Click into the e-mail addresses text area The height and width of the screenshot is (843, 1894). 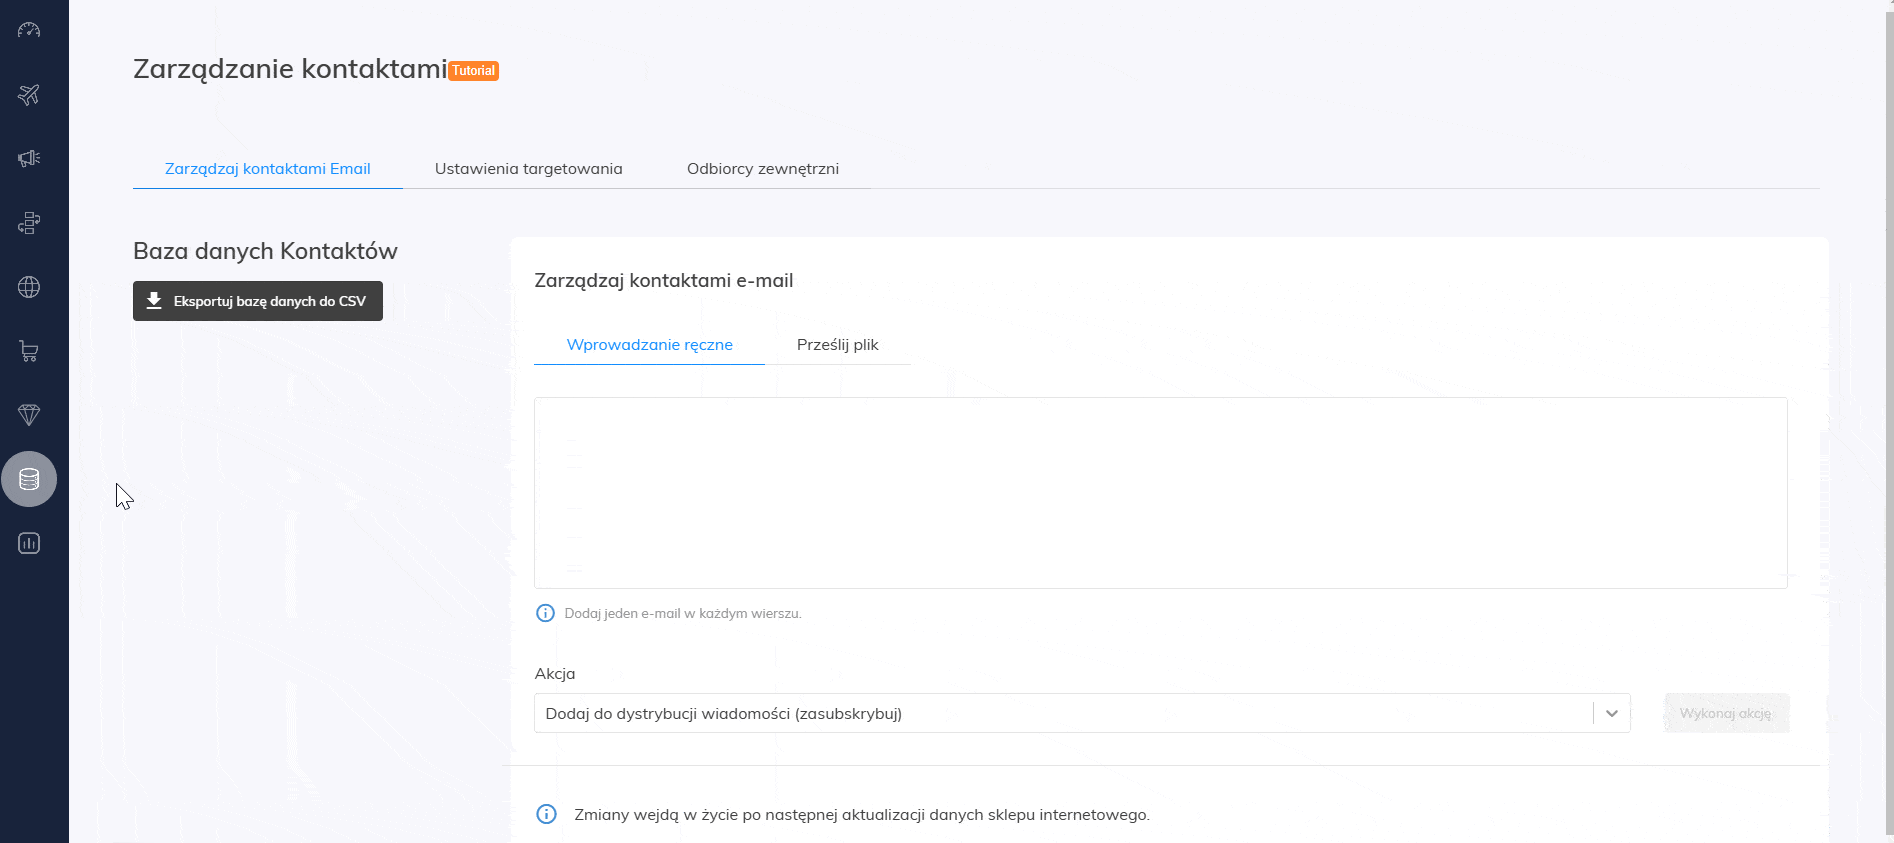[1161, 493]
